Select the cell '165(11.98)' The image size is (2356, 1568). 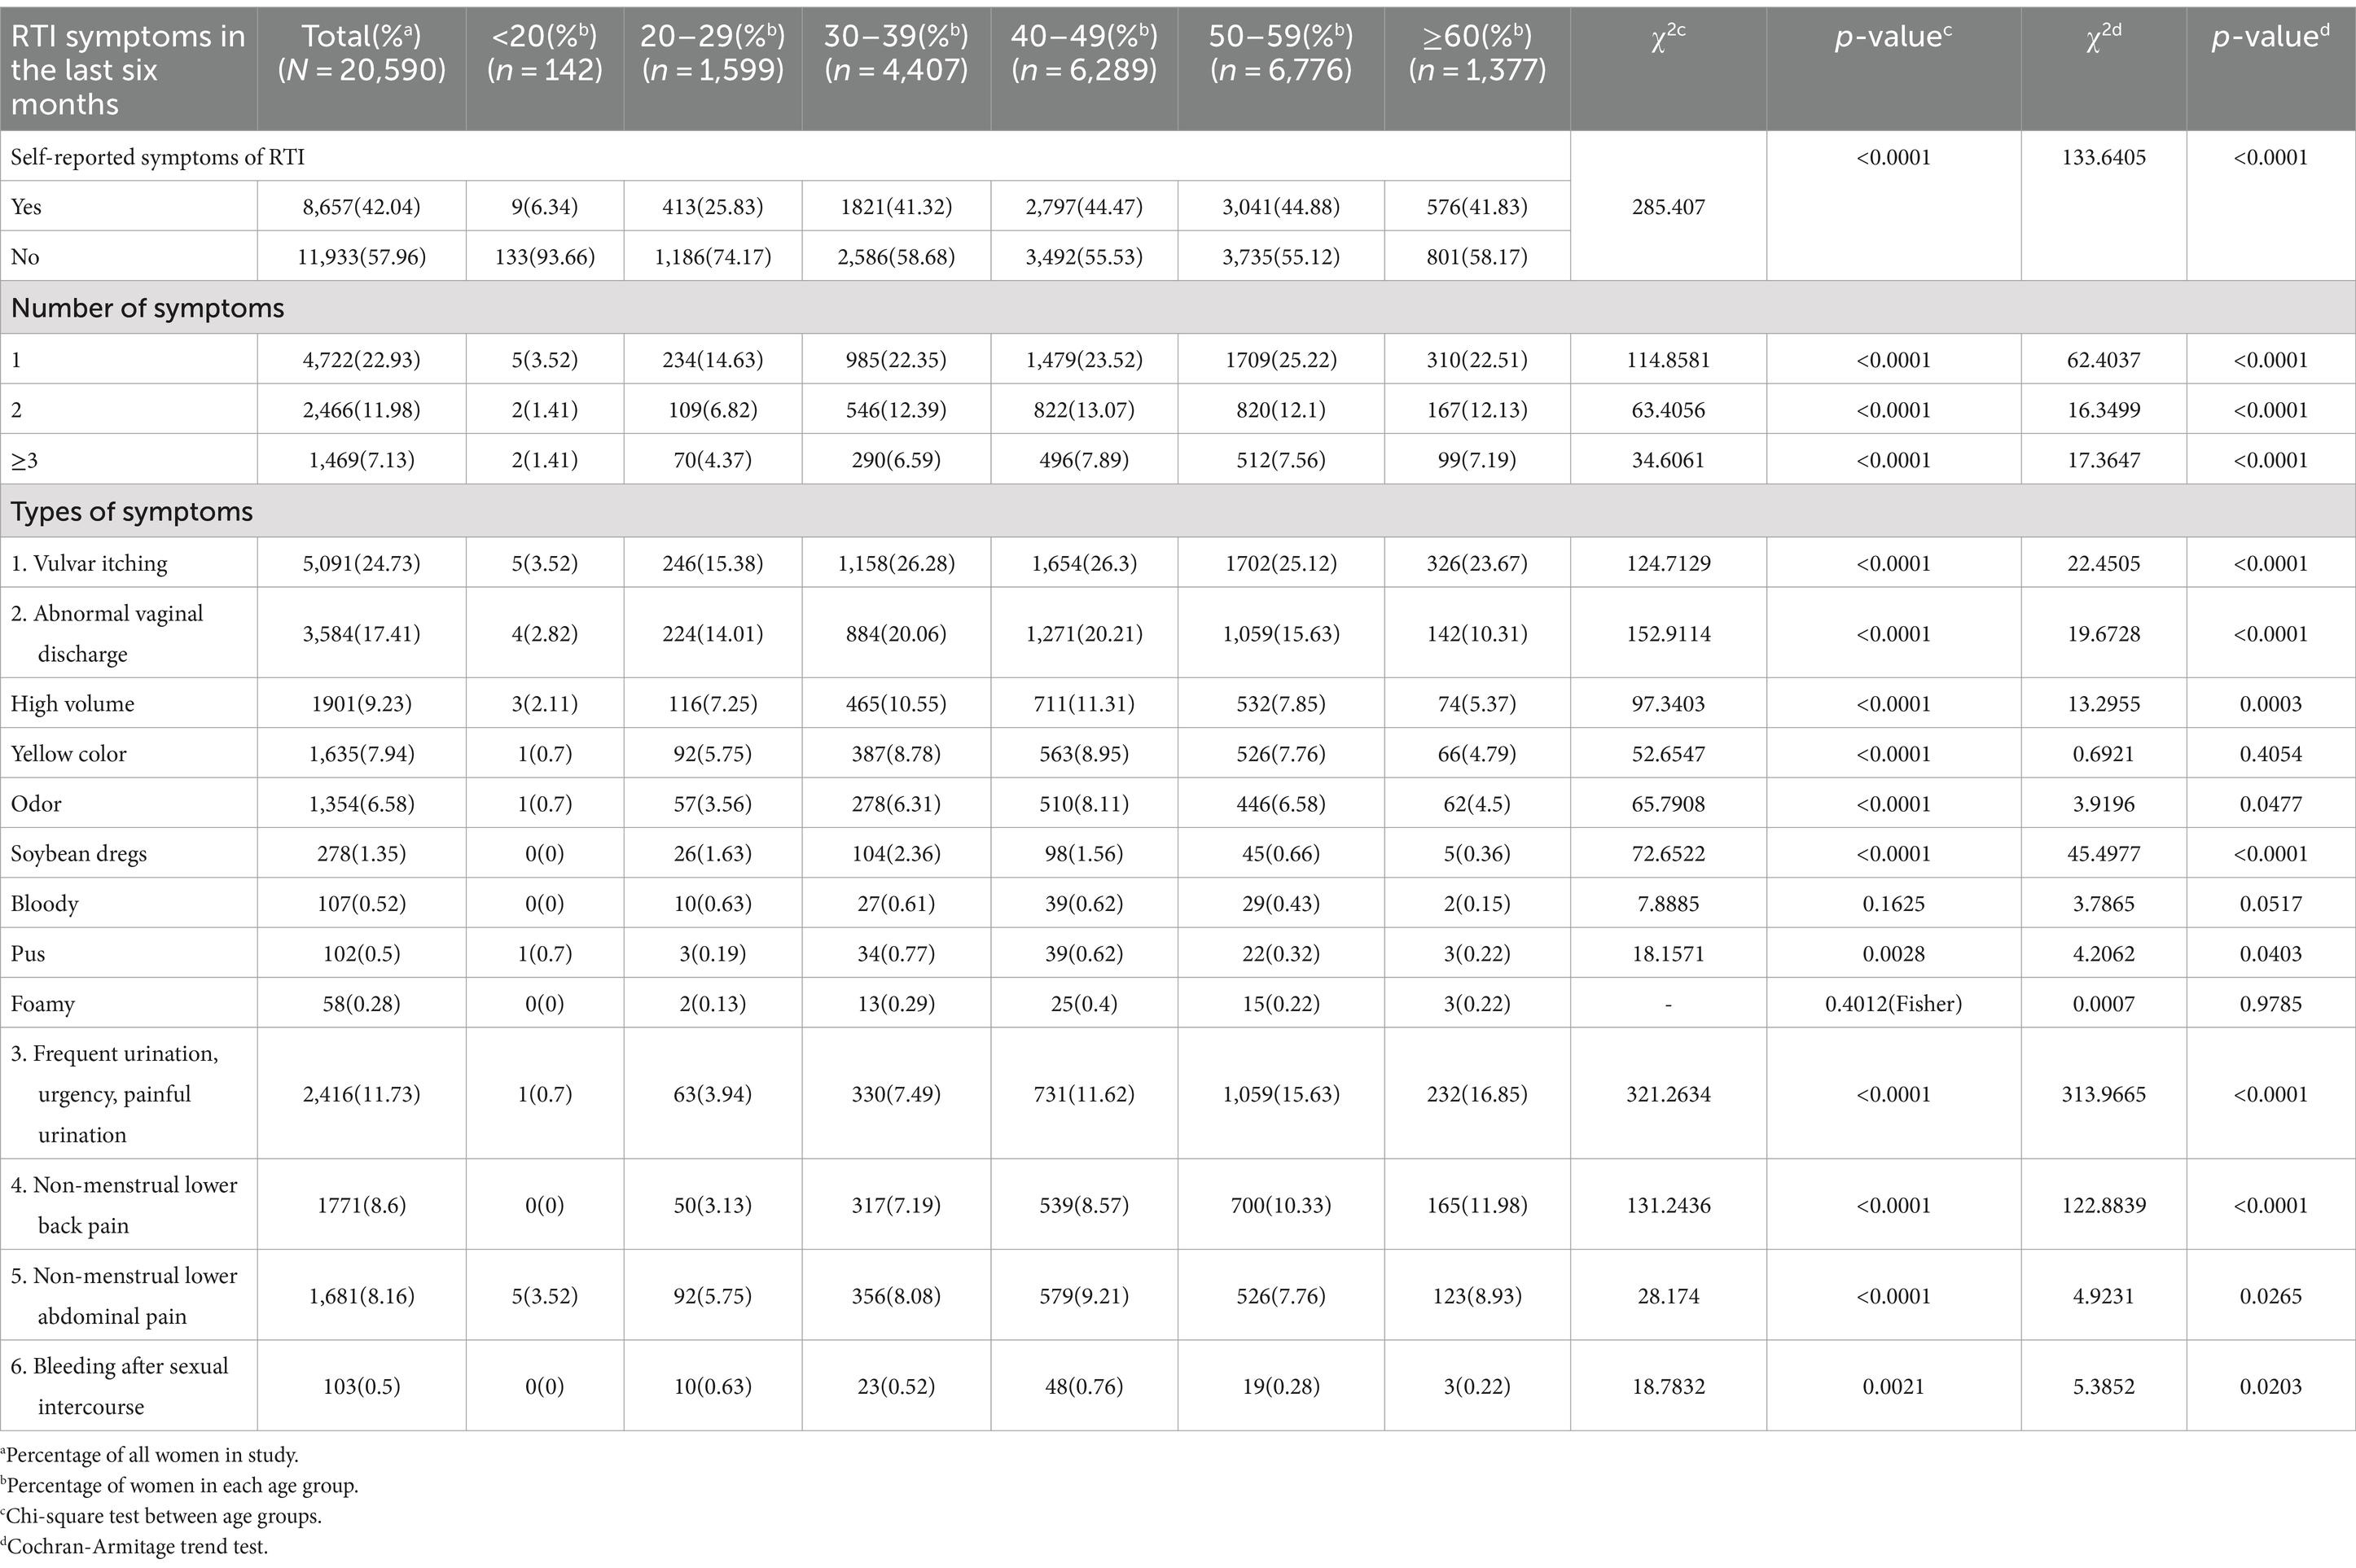click(1477, 1205)
